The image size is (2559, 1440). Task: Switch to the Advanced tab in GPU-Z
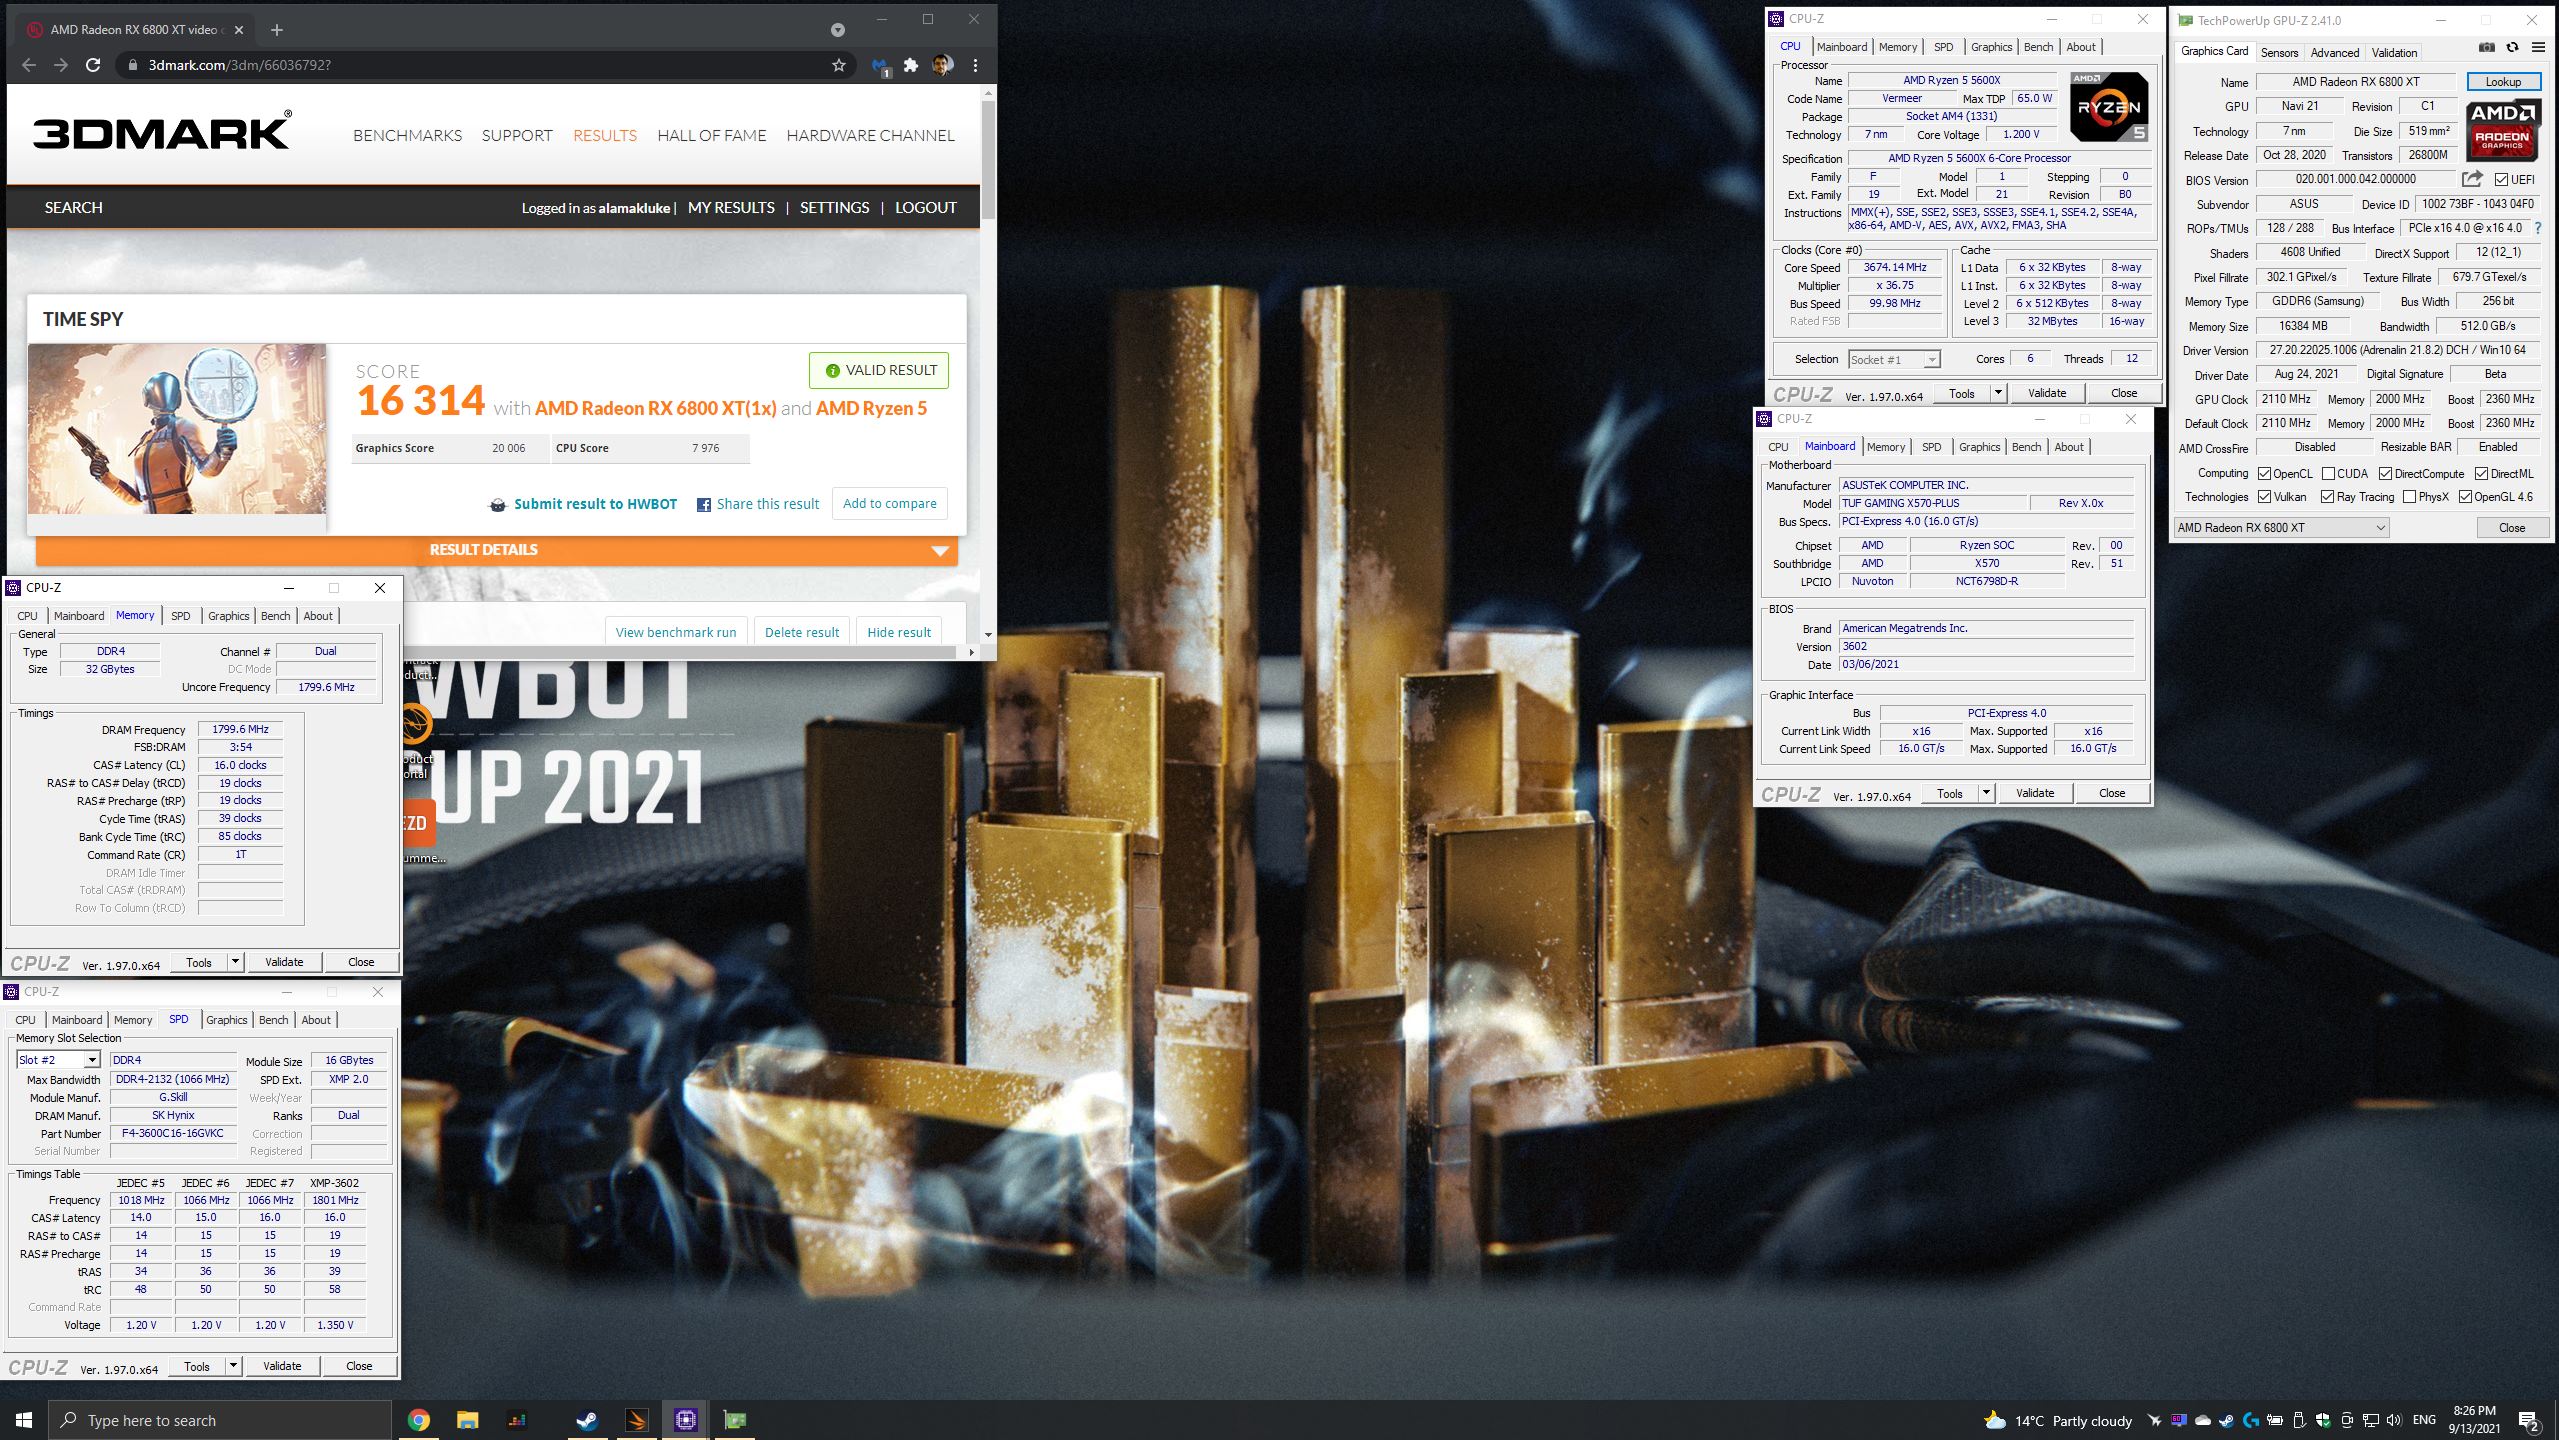(2335, 52)
